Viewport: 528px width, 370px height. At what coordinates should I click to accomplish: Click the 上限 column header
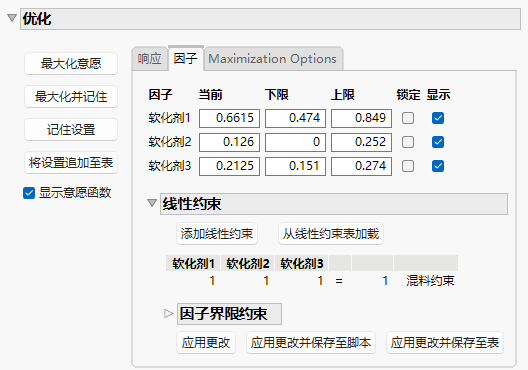342,95
